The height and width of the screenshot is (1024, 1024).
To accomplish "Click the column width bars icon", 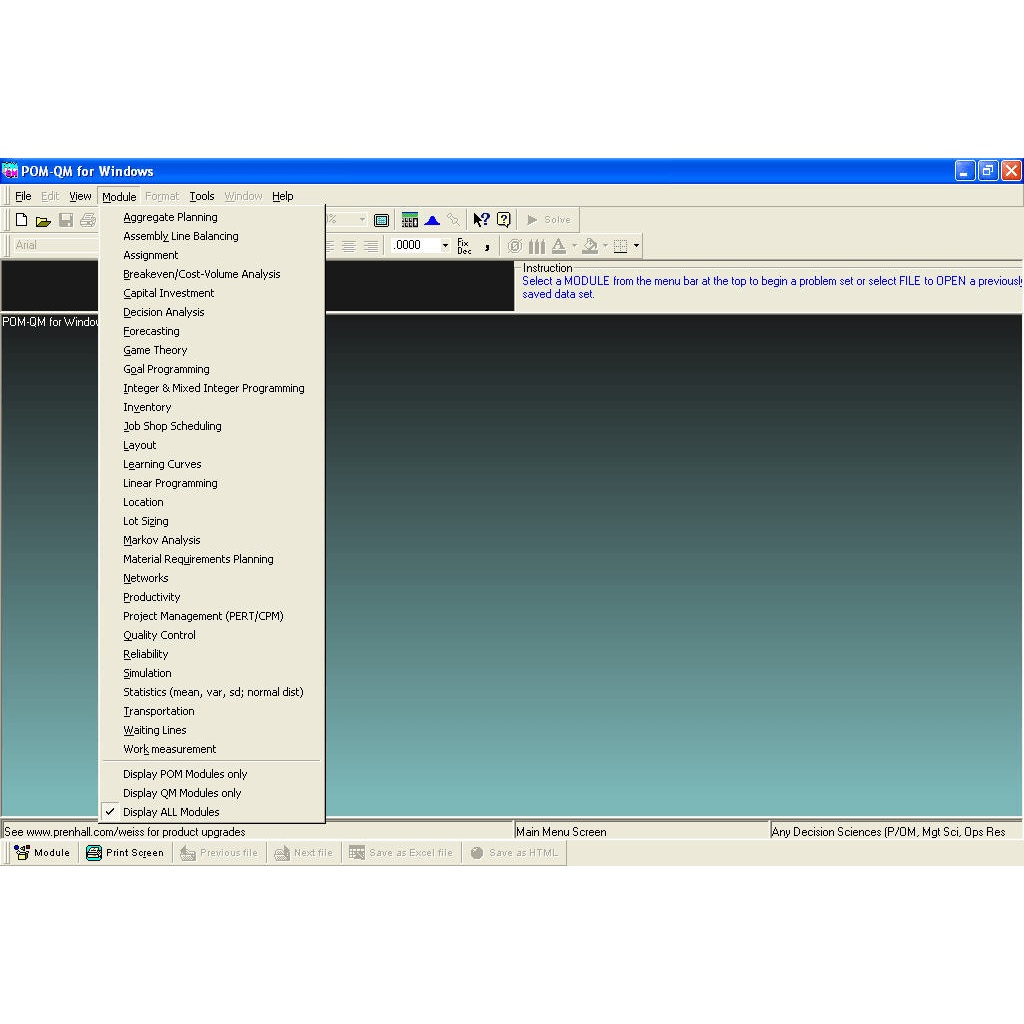I will pyautogui.click(x=537, y=246).
